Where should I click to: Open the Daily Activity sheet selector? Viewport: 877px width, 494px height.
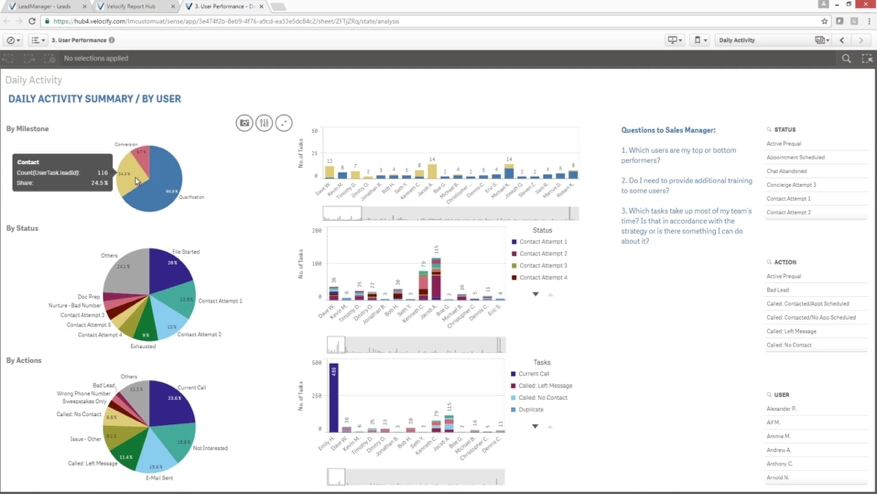pos(773,40)
